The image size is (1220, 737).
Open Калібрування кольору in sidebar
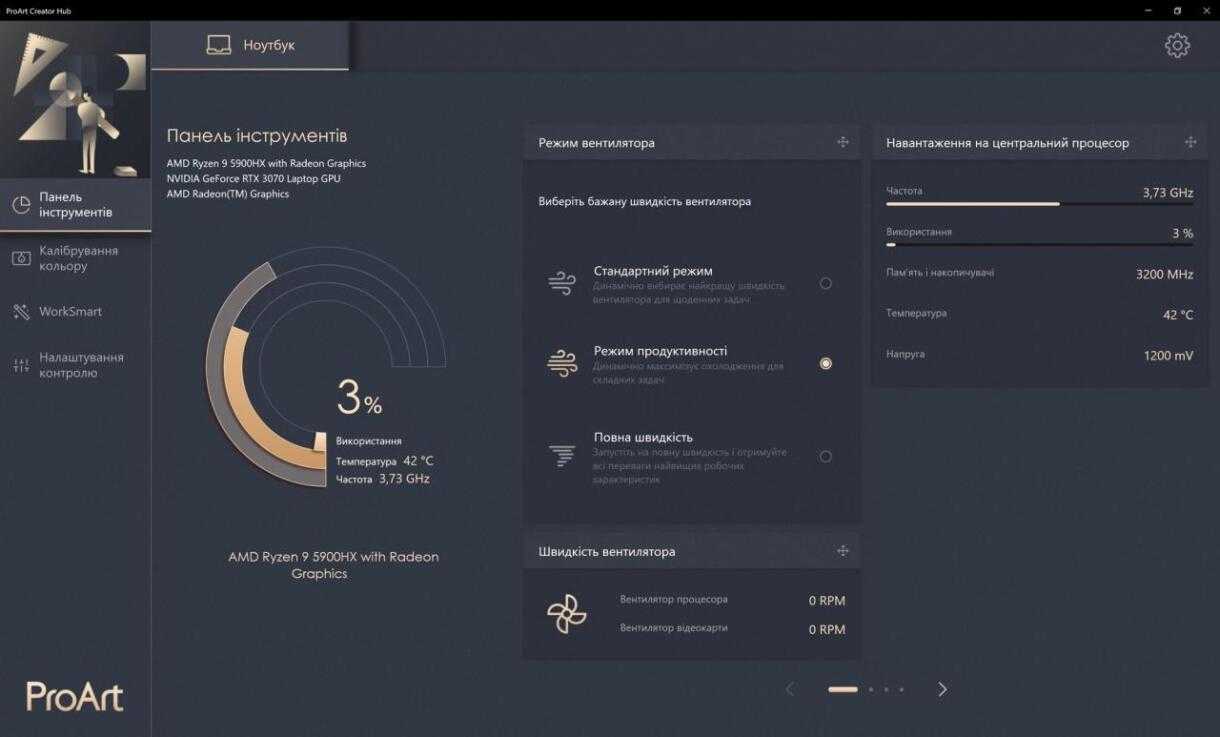(x=76, y=258)
